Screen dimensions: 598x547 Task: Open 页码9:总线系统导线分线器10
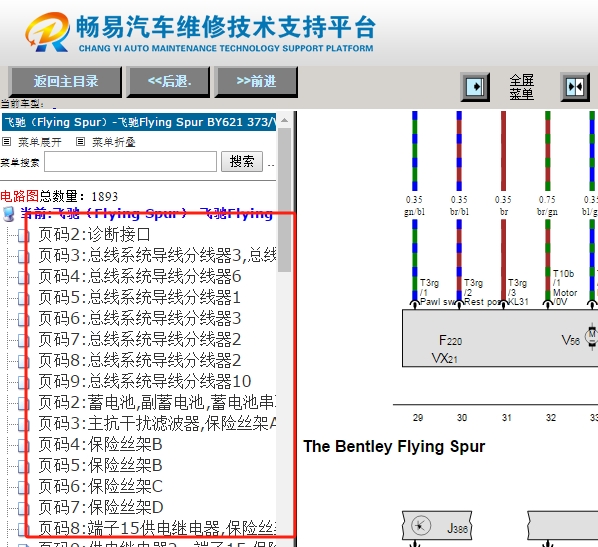pyautogui.click(x=145, y=381)
